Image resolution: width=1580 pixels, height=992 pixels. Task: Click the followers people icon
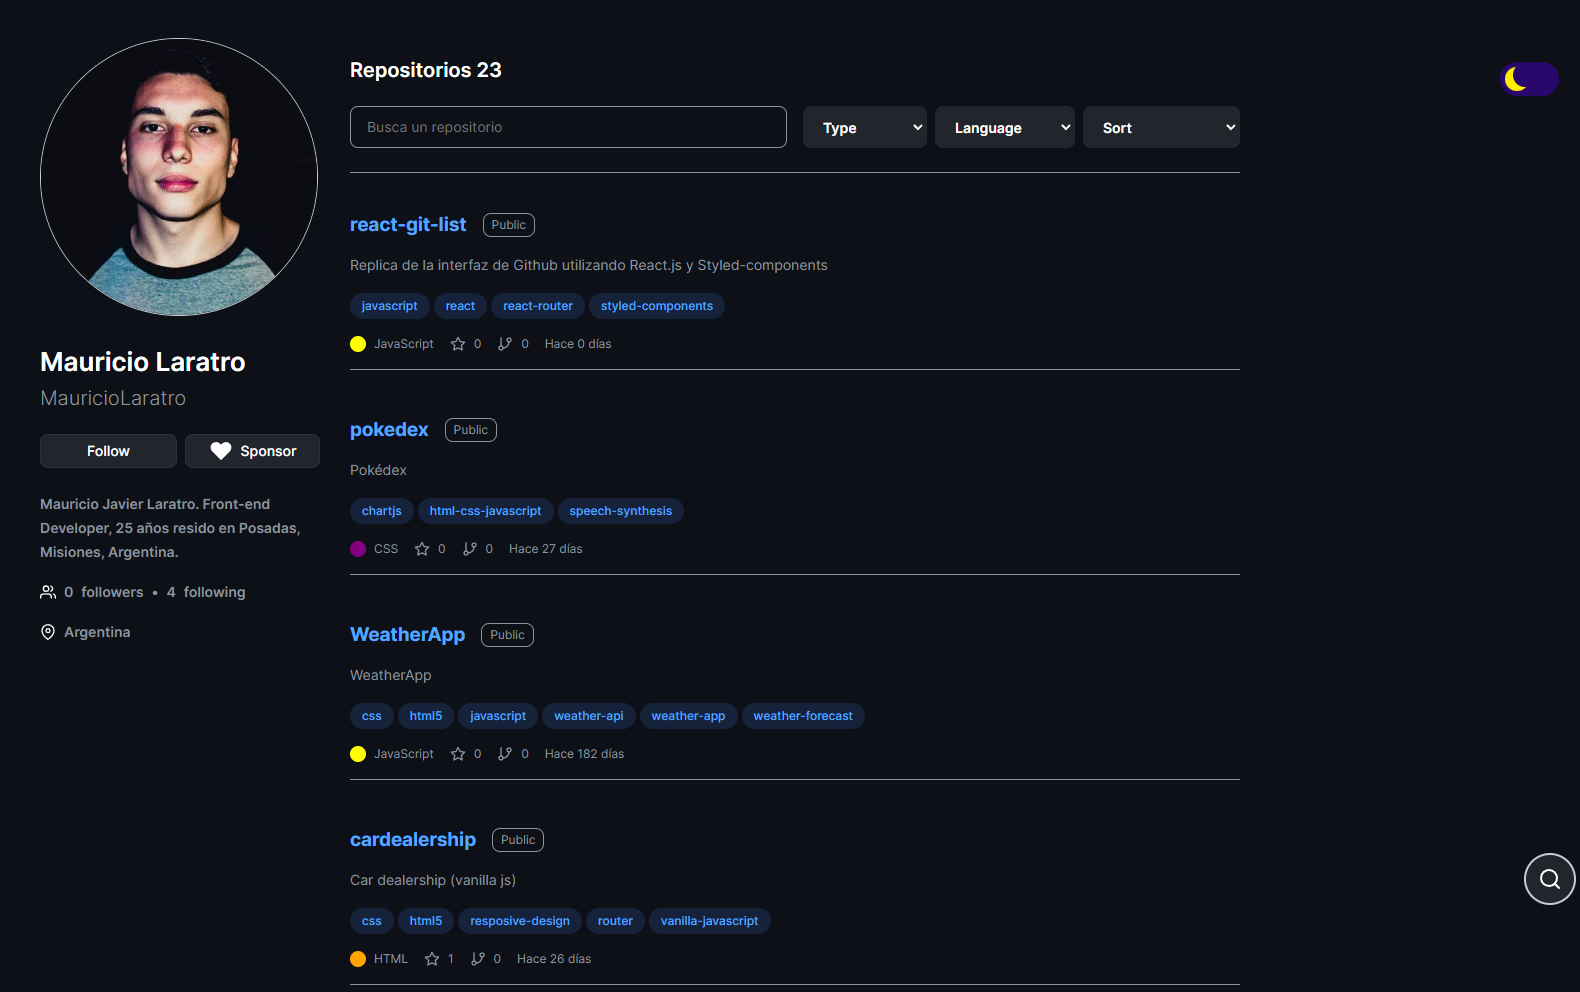coord(48,592)
